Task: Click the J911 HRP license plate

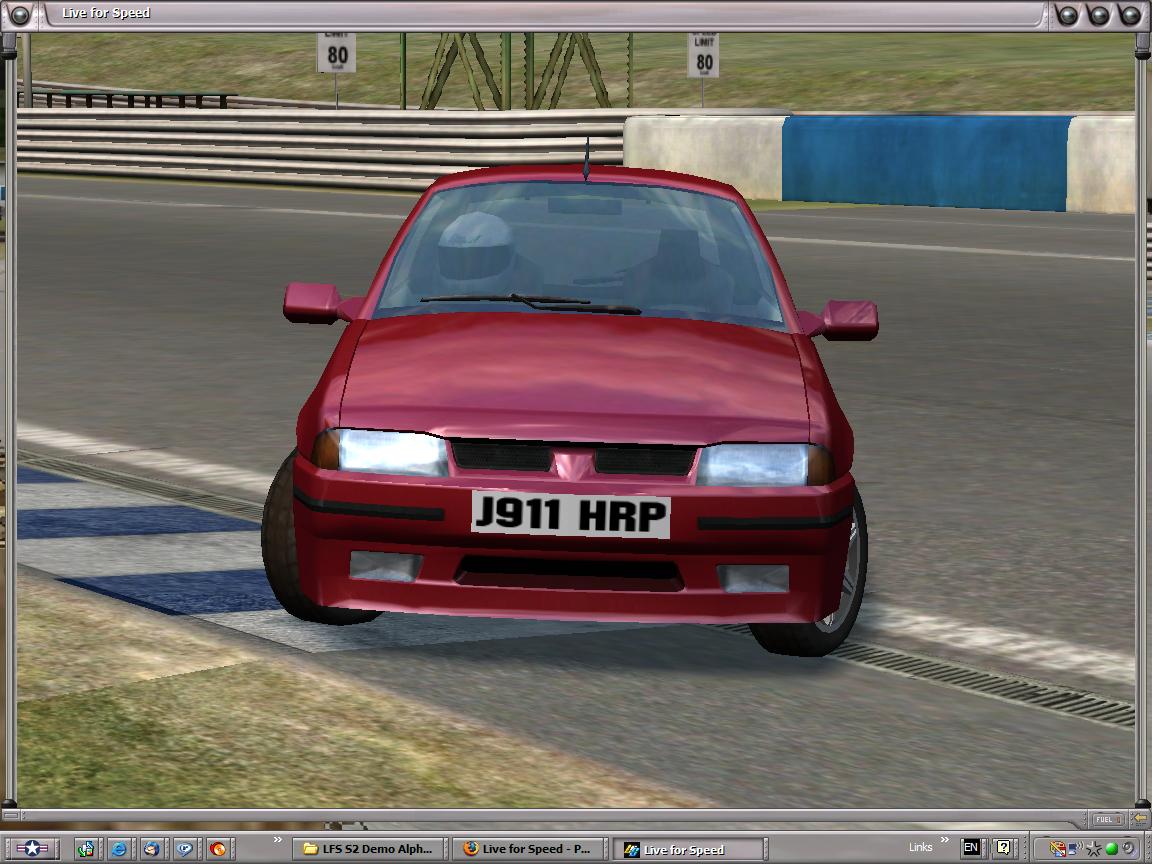Action: [x=571, y=514]
